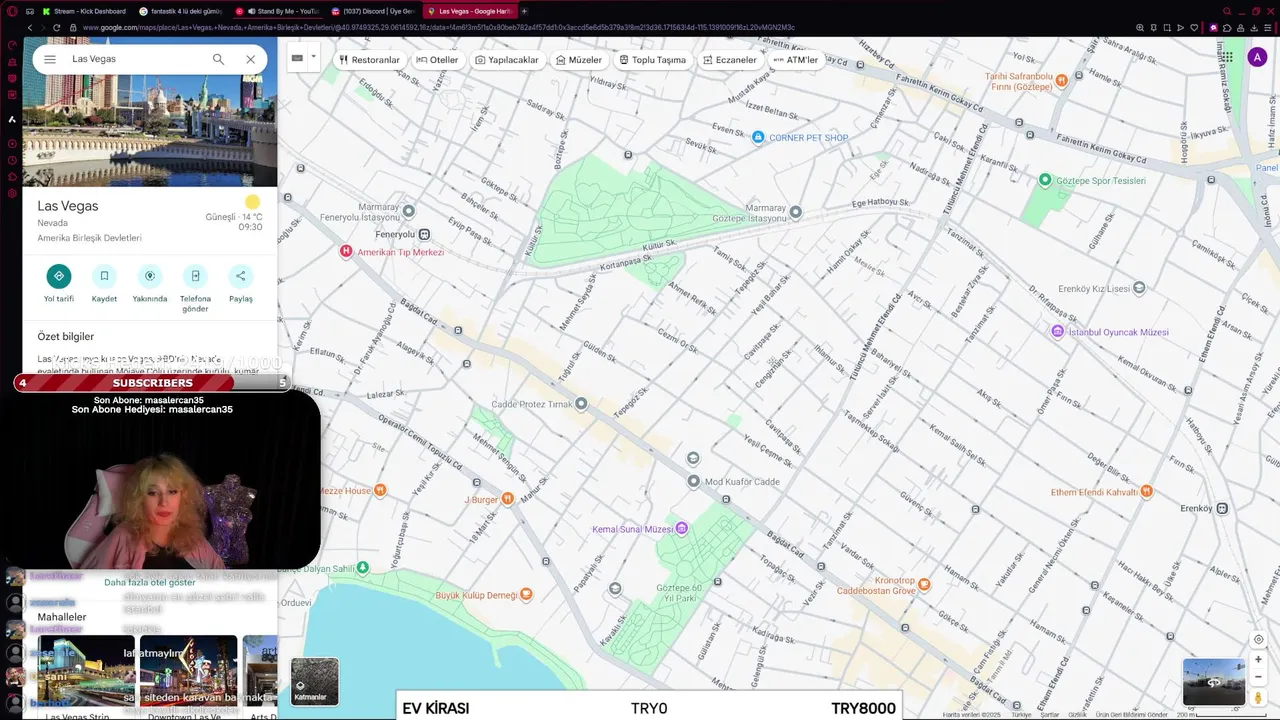Screen dimensions: 1280x720
Task: Open the dropdown arrow beside the map chips
Action: tap(313, 58)
